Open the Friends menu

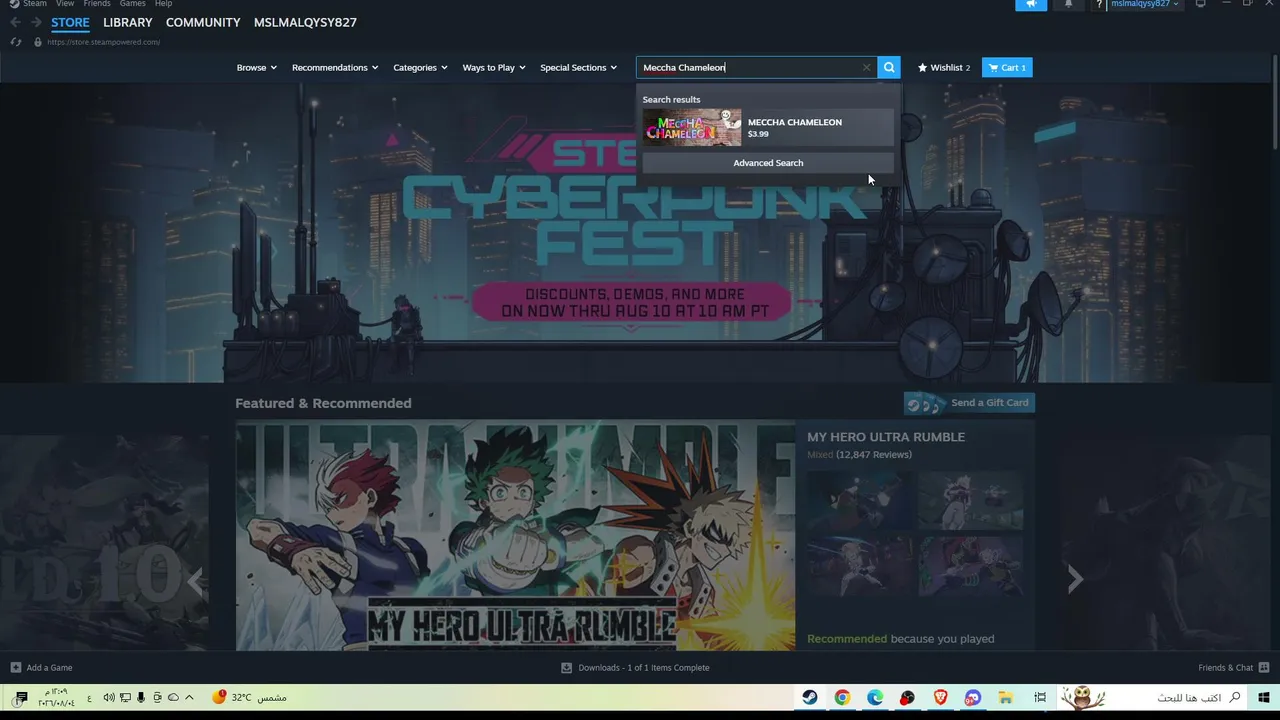(x=97, y=4)
